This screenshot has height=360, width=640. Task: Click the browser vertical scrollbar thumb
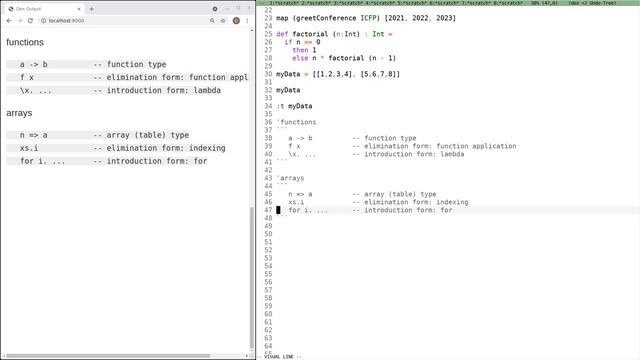tap(251, 277)
